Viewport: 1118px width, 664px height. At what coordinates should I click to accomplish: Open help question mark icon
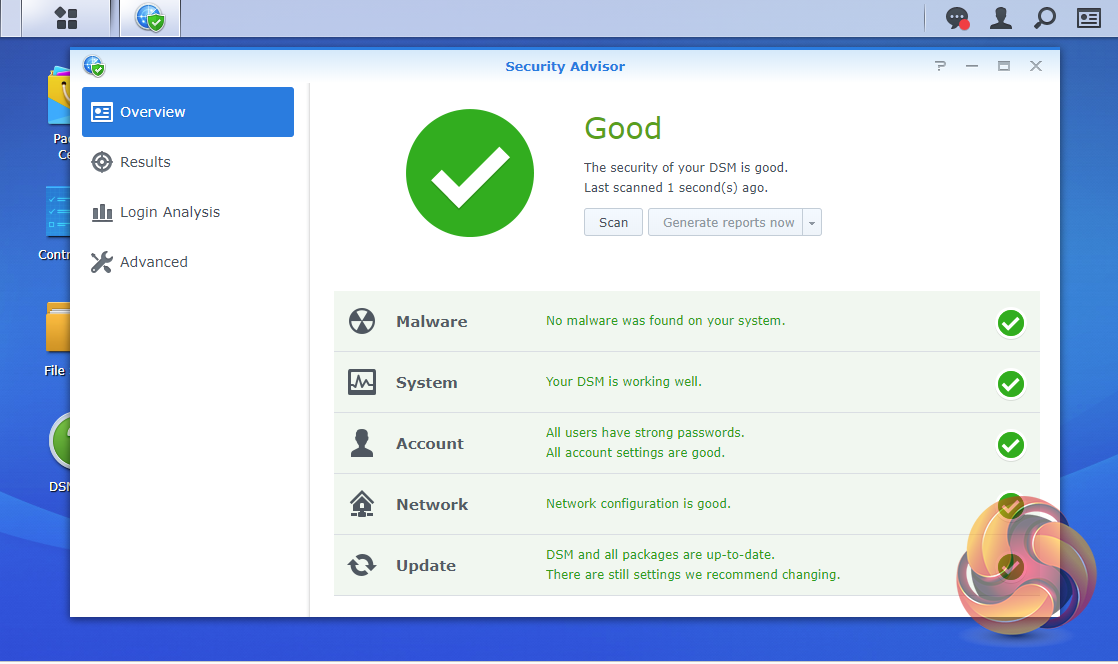tap(940, 66)
